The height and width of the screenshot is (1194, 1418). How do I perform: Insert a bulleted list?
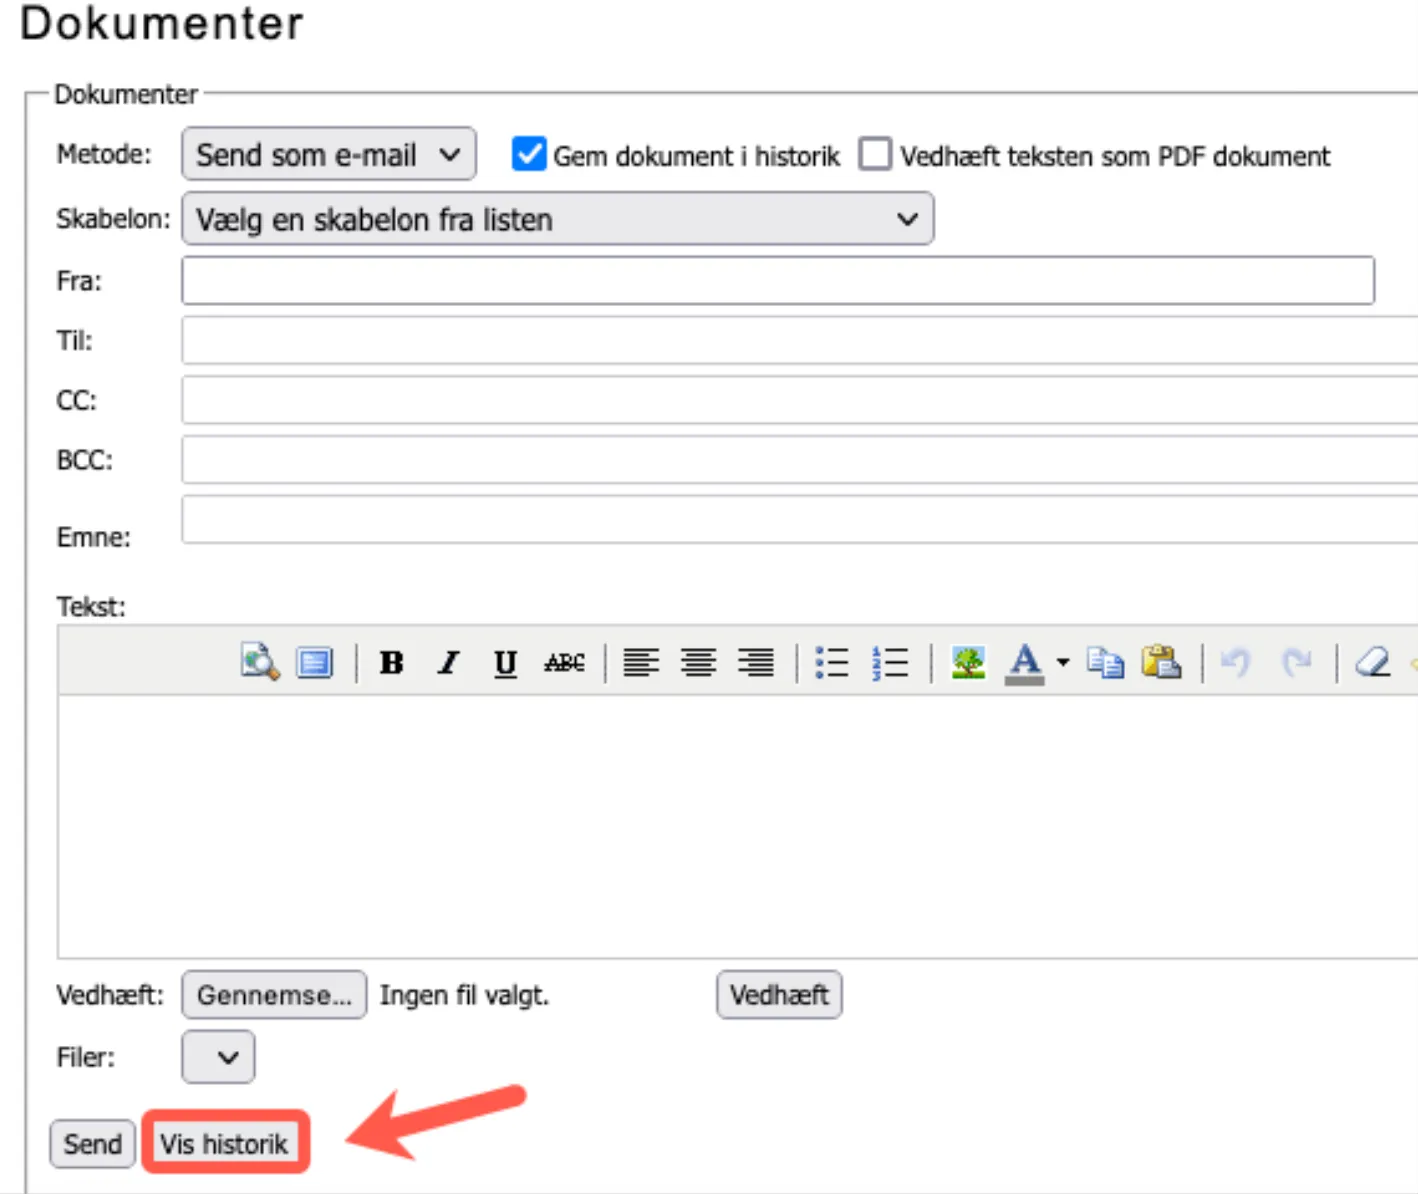832,662
